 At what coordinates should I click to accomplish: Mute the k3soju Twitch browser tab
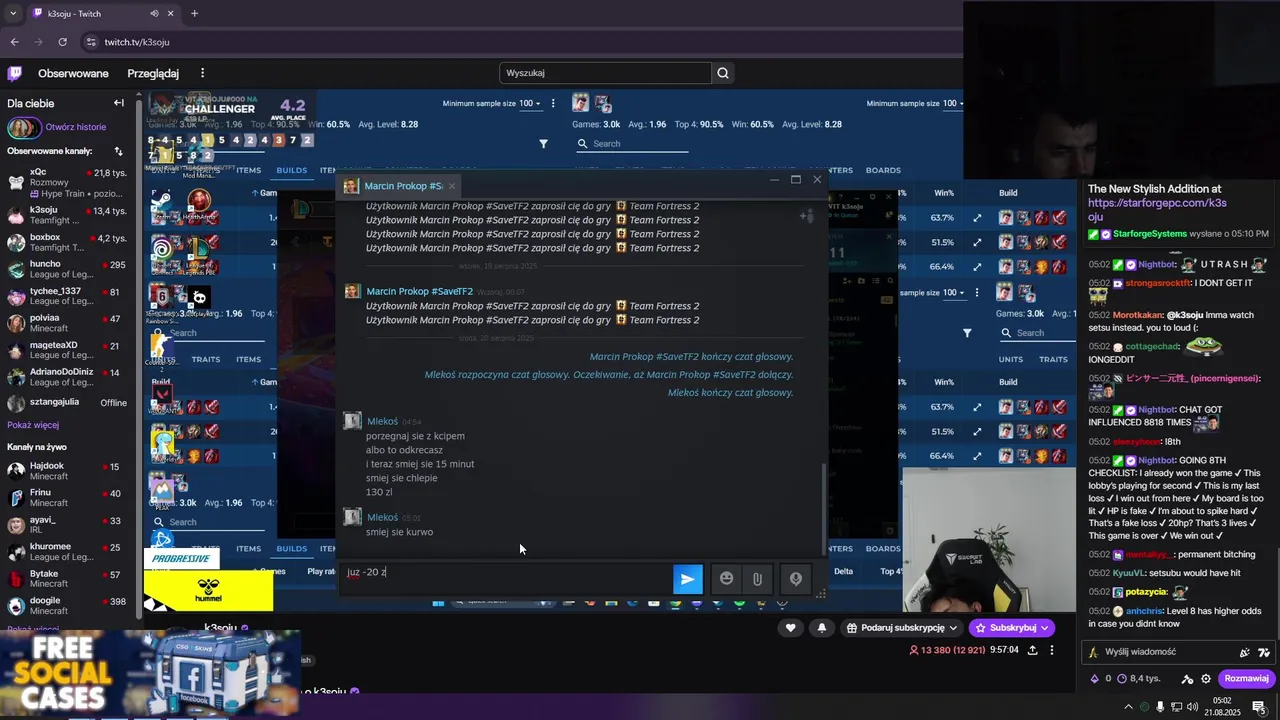[x=154, y=14]
